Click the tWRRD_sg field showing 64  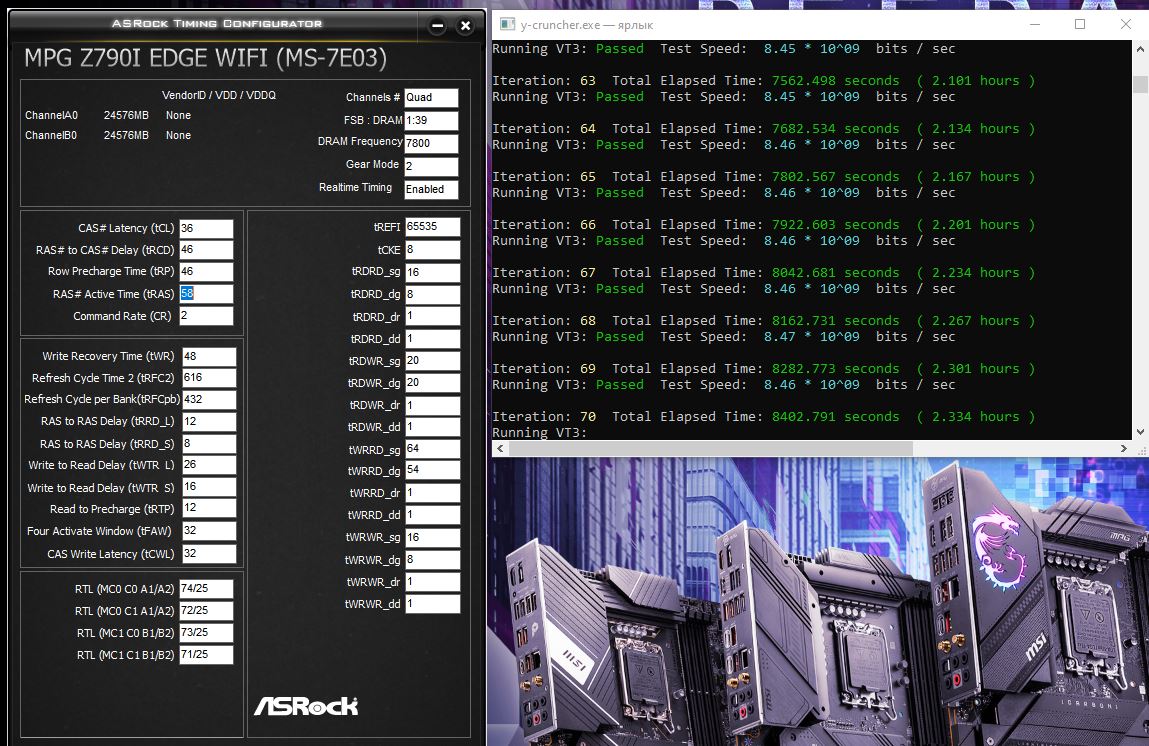[432, 449]
